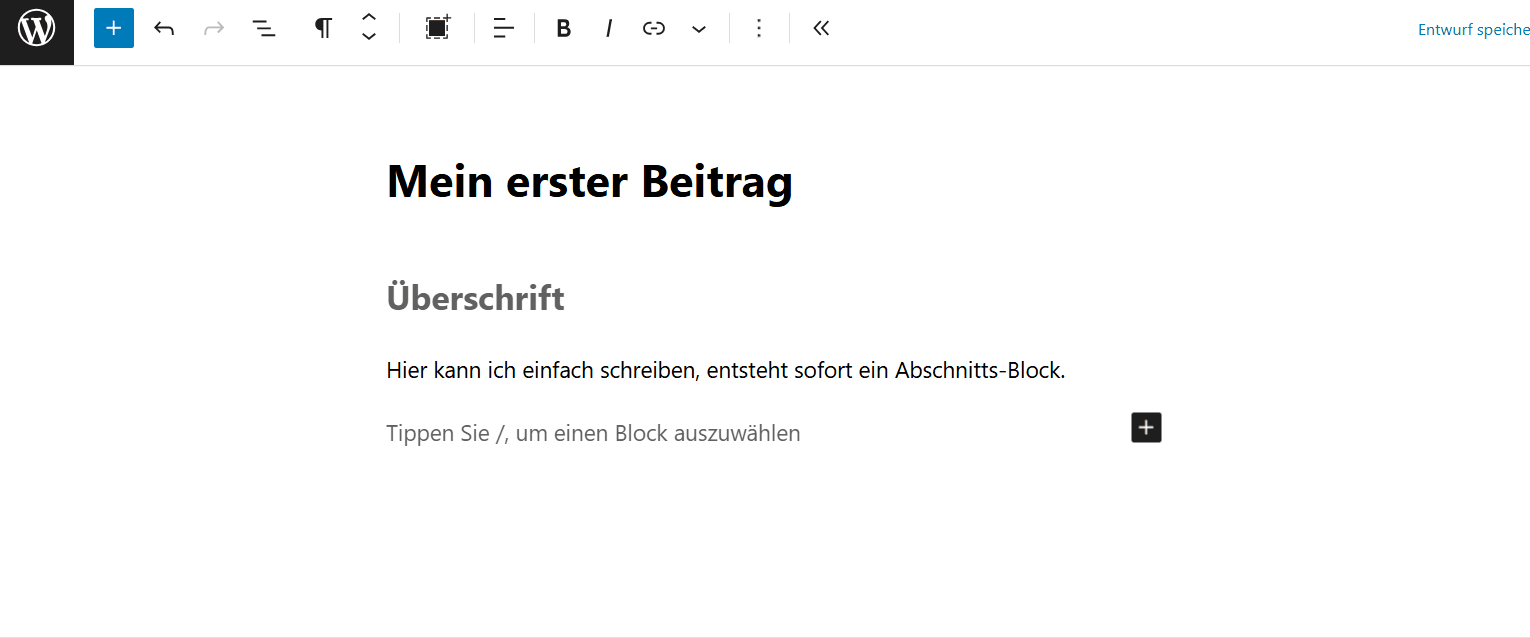Move the block down with the down chevron
This screenshot has width=1530, height=638.
coord(369,38)
